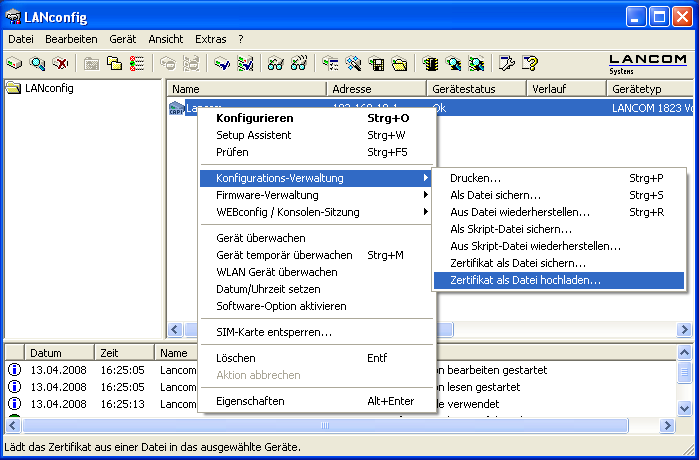
Task: Open the Bearbeiten menu
Action: (x=71, y=39)
